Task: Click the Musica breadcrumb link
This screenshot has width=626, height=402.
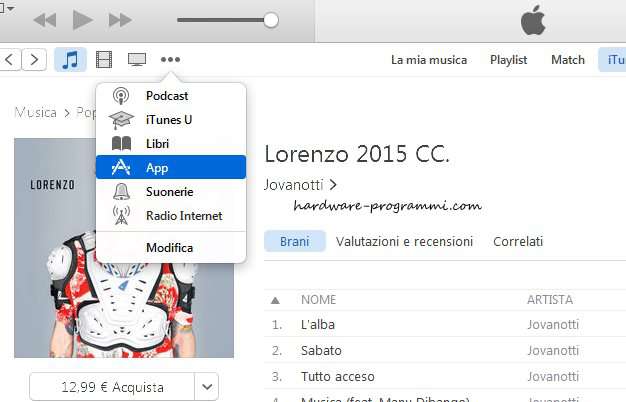Action: pyautogui.click(x=35, y=113)
